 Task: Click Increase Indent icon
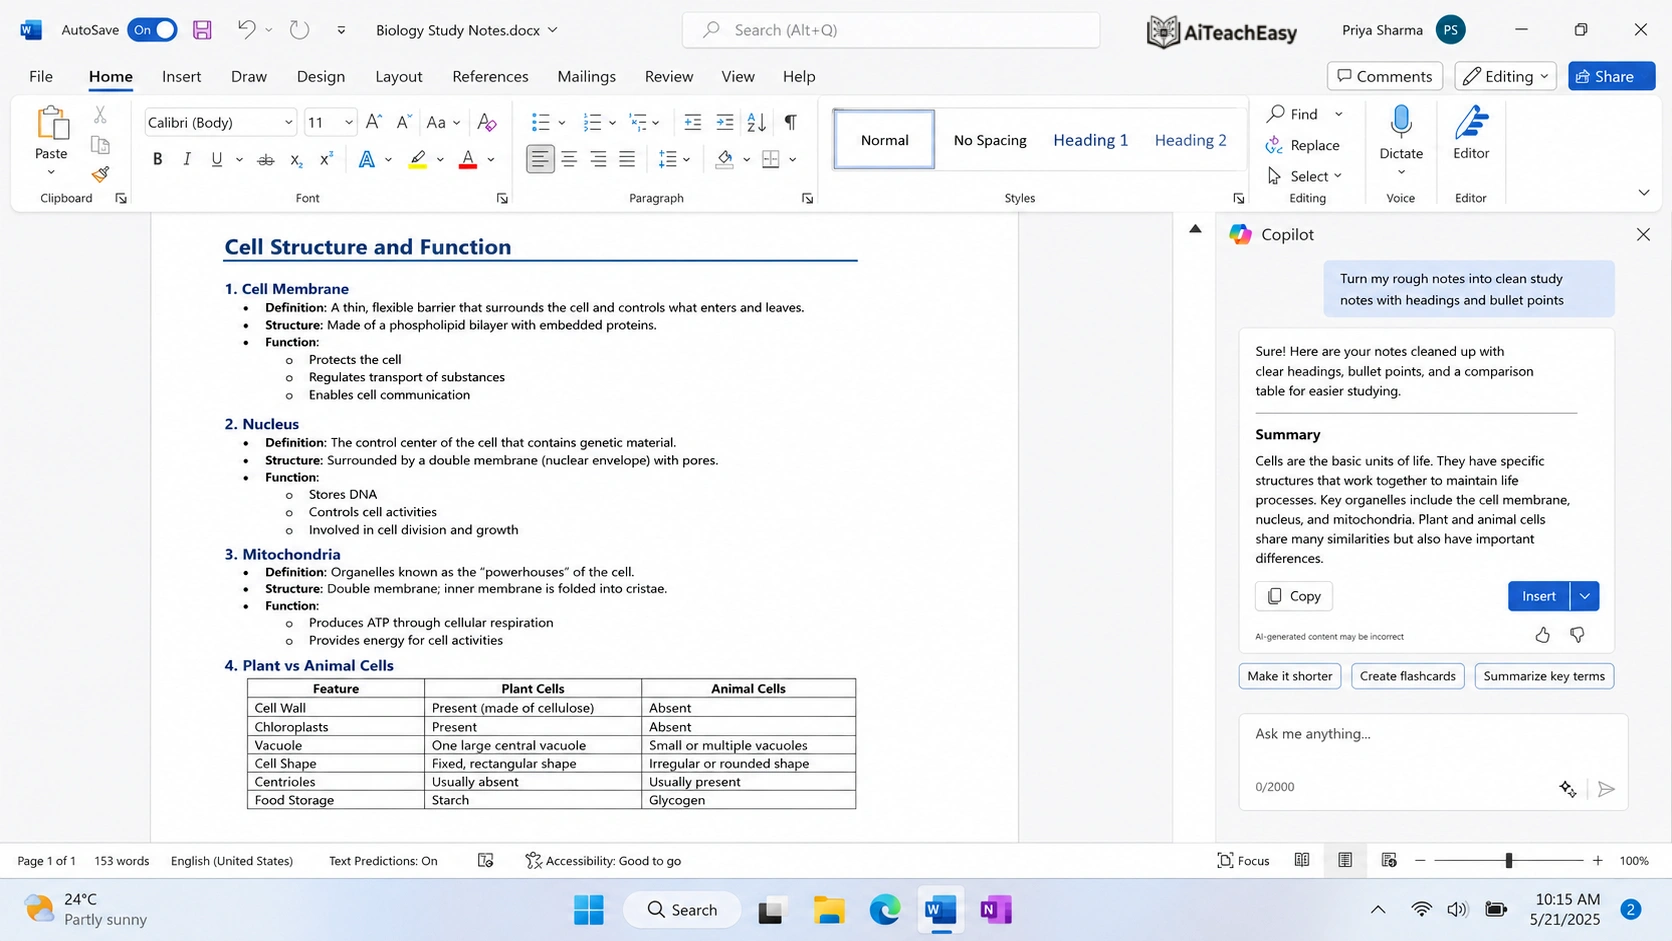(x=725, y=122)
